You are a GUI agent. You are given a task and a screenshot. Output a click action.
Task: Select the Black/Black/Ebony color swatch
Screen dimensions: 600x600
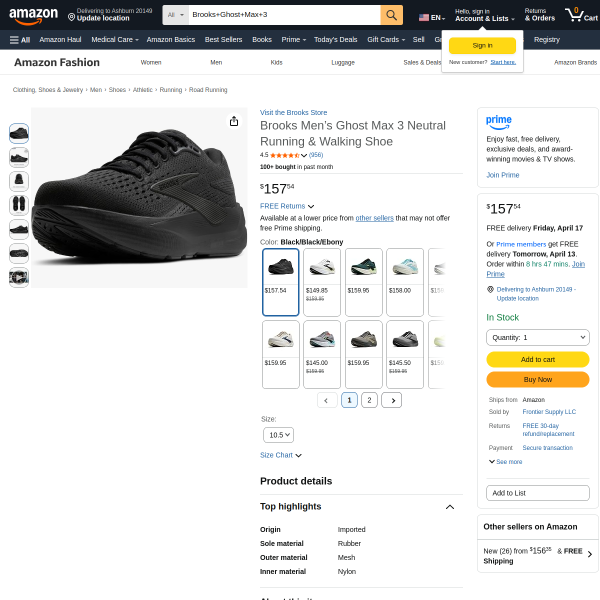(x=280, y=281)
